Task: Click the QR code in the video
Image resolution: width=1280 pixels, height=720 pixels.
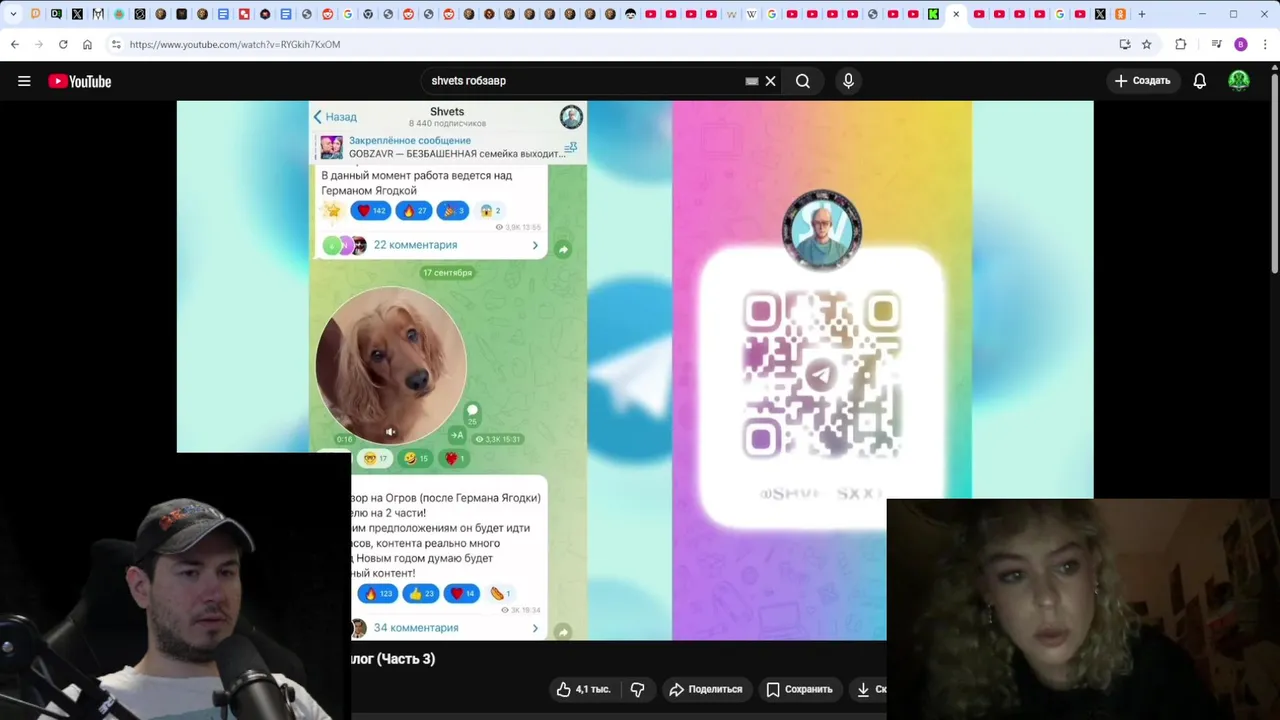Action: click(822, 374)
